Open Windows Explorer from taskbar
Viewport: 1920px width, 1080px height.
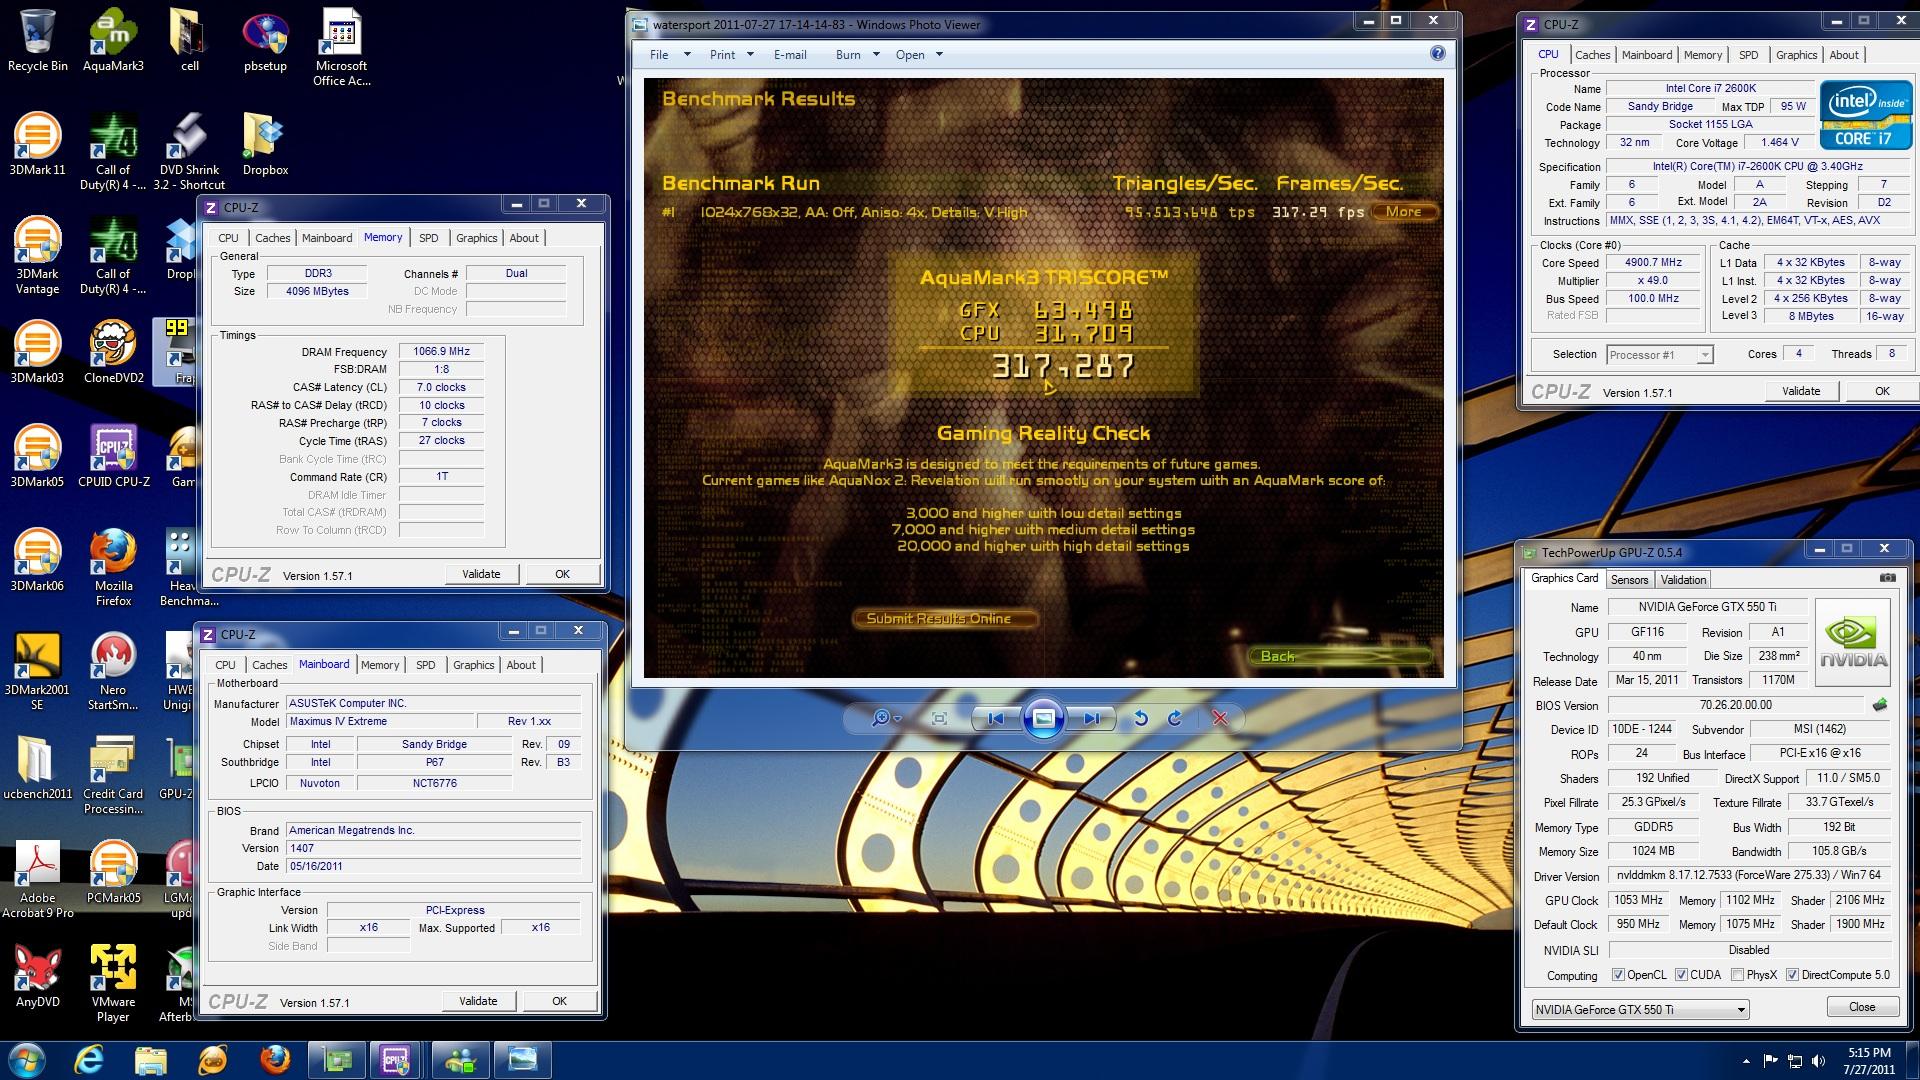click(150, 1060)
